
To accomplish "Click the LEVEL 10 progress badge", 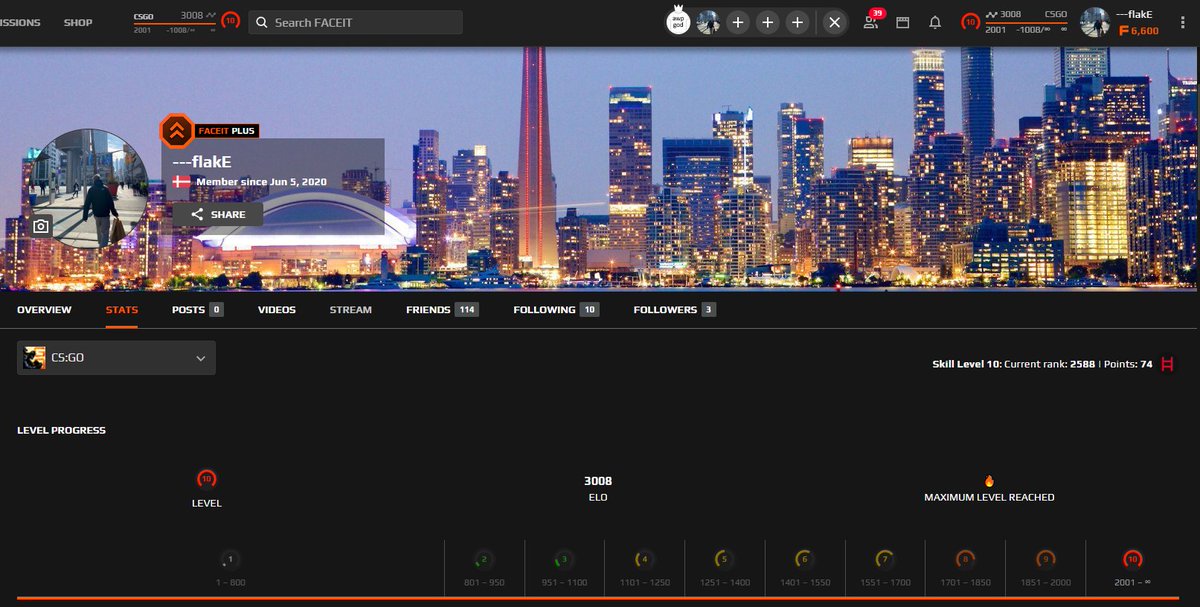I will (206, 479).
